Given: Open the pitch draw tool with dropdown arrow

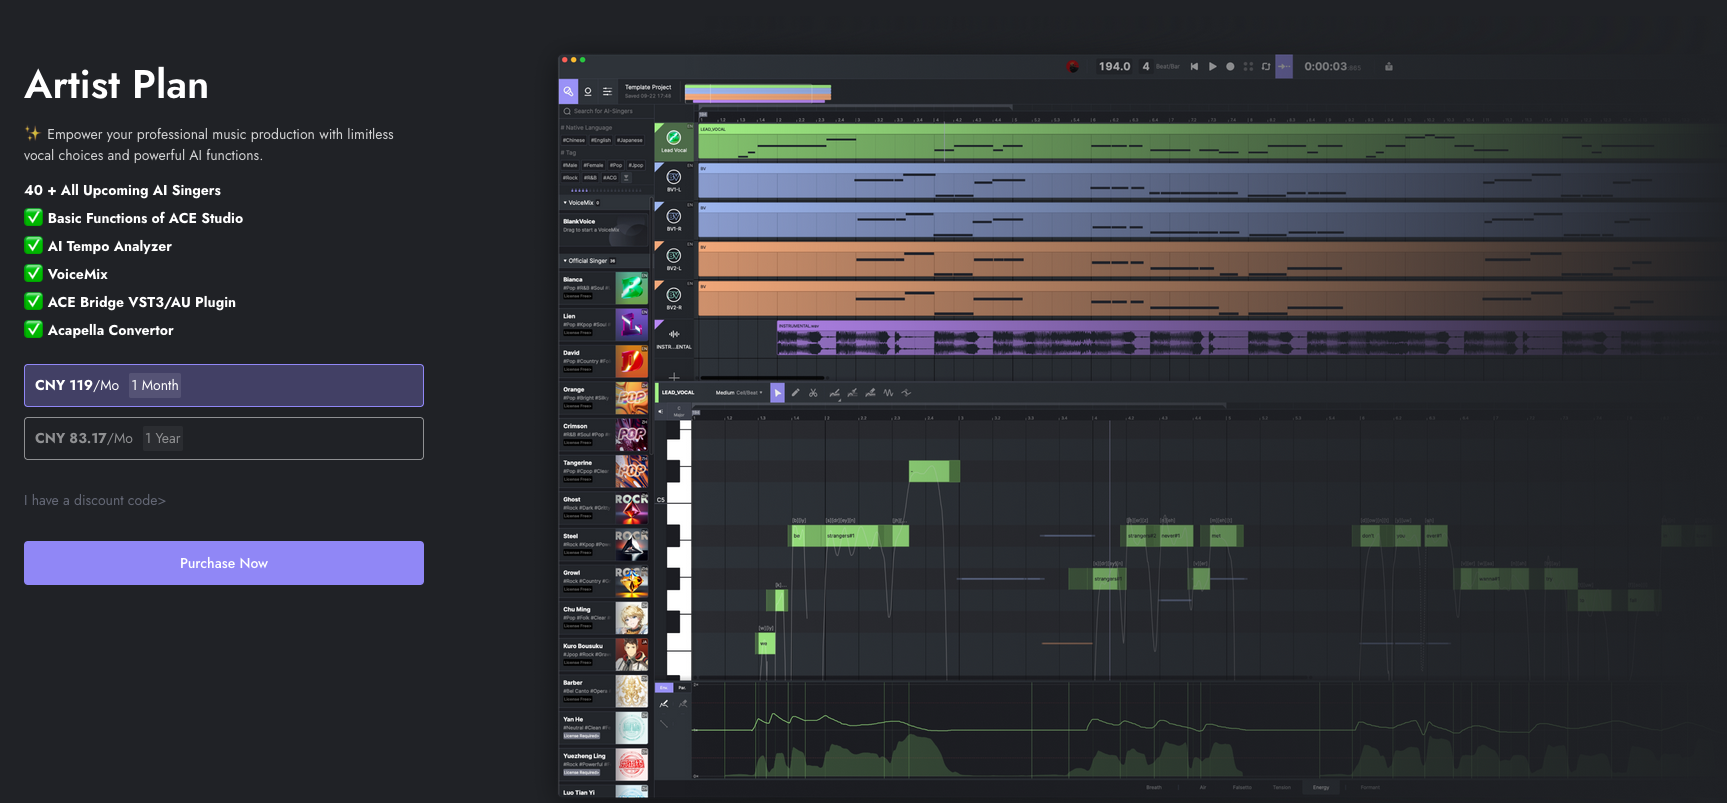Looking at the screenshot, I should (x=835, y=393).
